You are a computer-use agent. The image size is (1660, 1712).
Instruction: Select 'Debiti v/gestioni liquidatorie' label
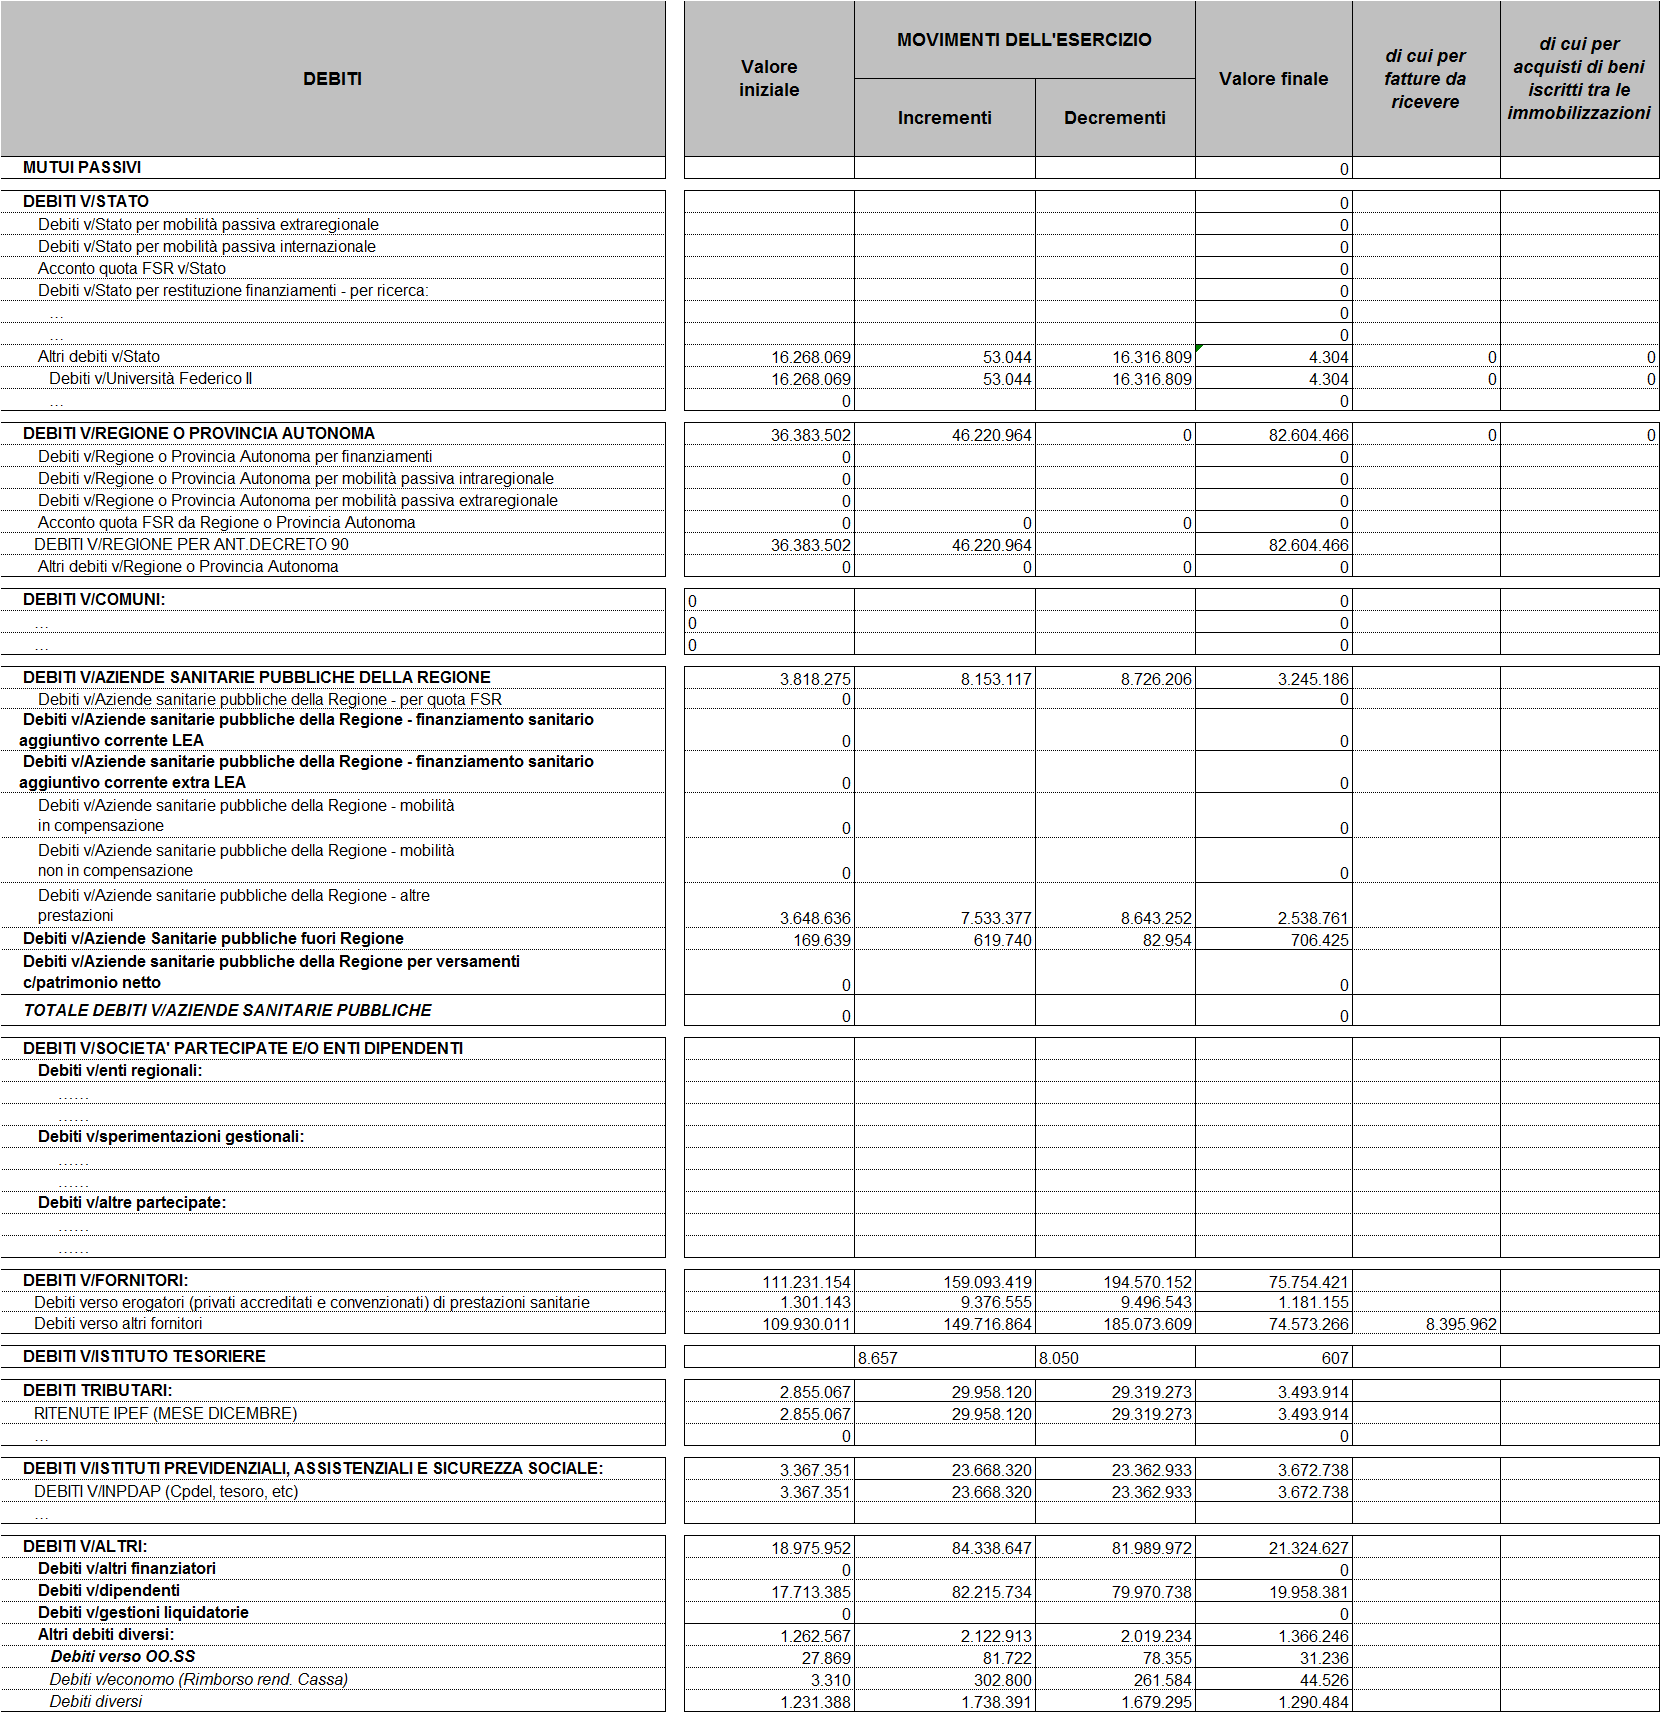[143, 1612]
